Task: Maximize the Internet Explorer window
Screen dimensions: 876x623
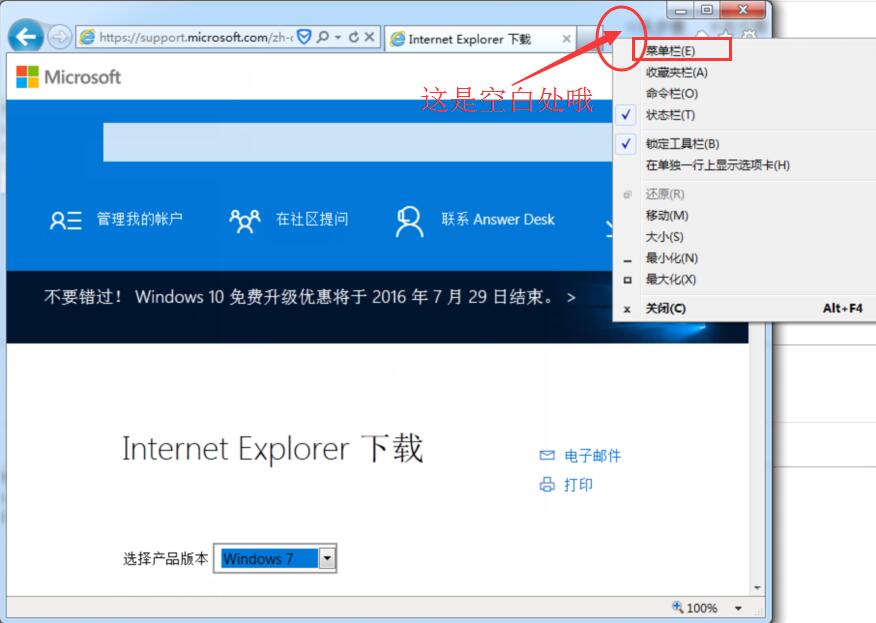Action: click(707, 9)
